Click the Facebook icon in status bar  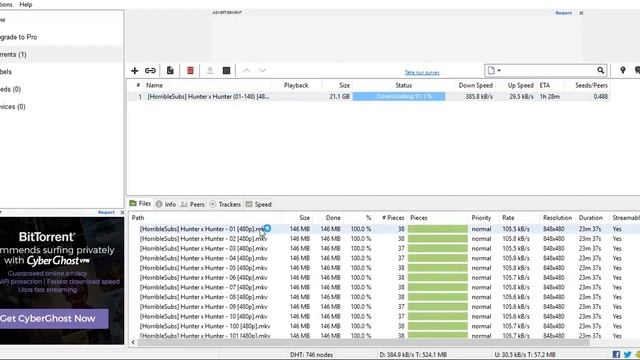[616, 354]
